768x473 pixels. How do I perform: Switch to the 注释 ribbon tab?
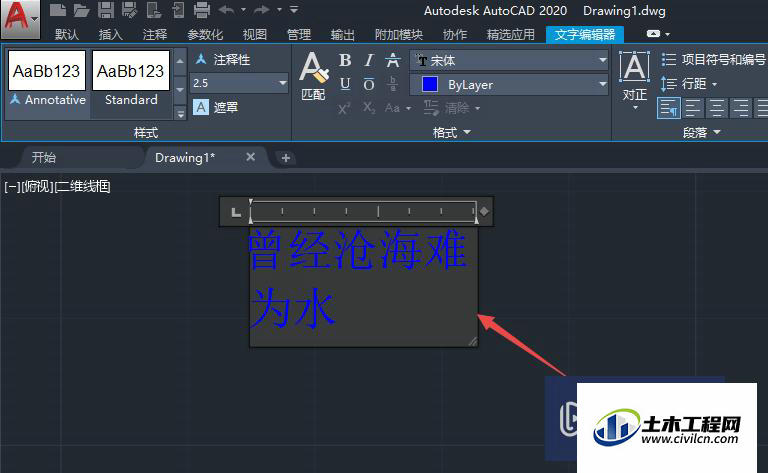click(155, 35)
